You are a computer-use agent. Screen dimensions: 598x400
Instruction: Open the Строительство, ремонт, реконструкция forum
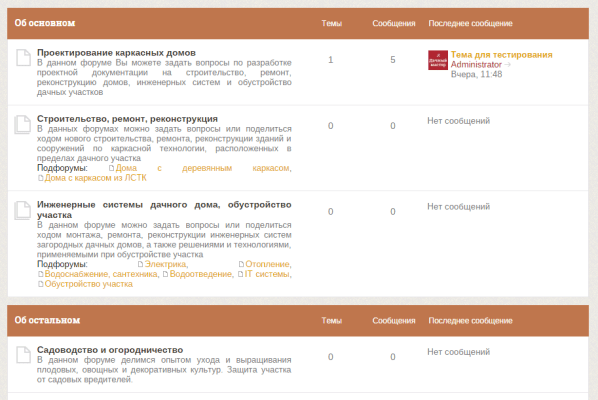pyautogui.click(x=127, y=119)
